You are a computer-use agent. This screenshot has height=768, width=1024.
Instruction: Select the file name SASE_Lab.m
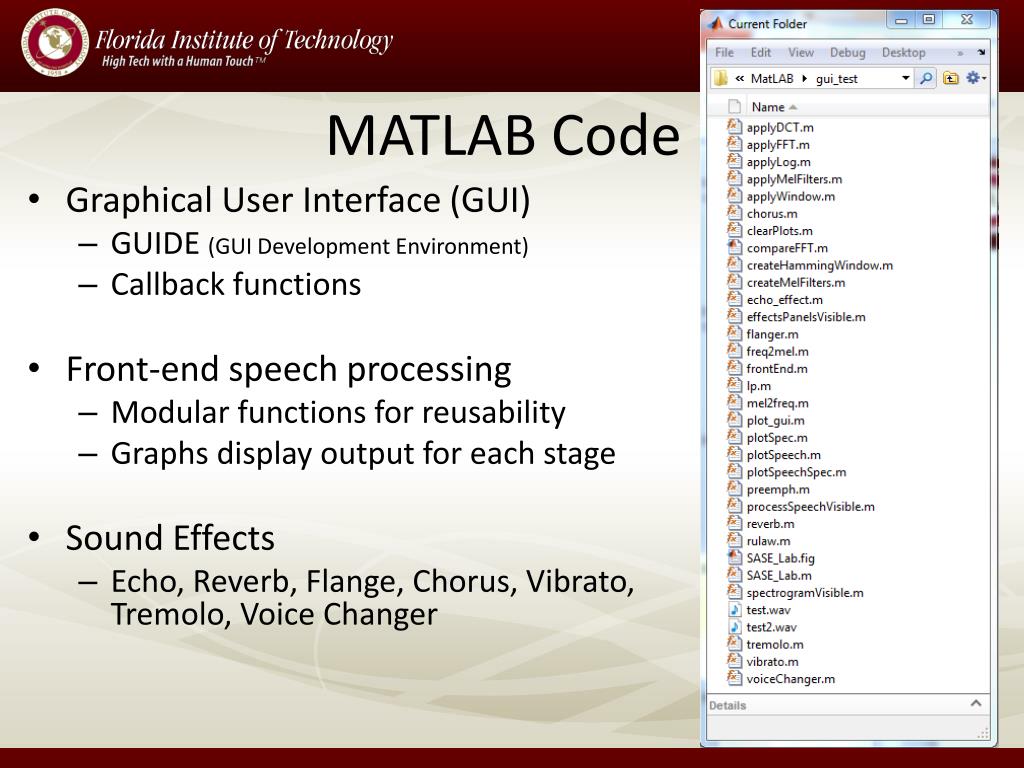click(779, 575)
